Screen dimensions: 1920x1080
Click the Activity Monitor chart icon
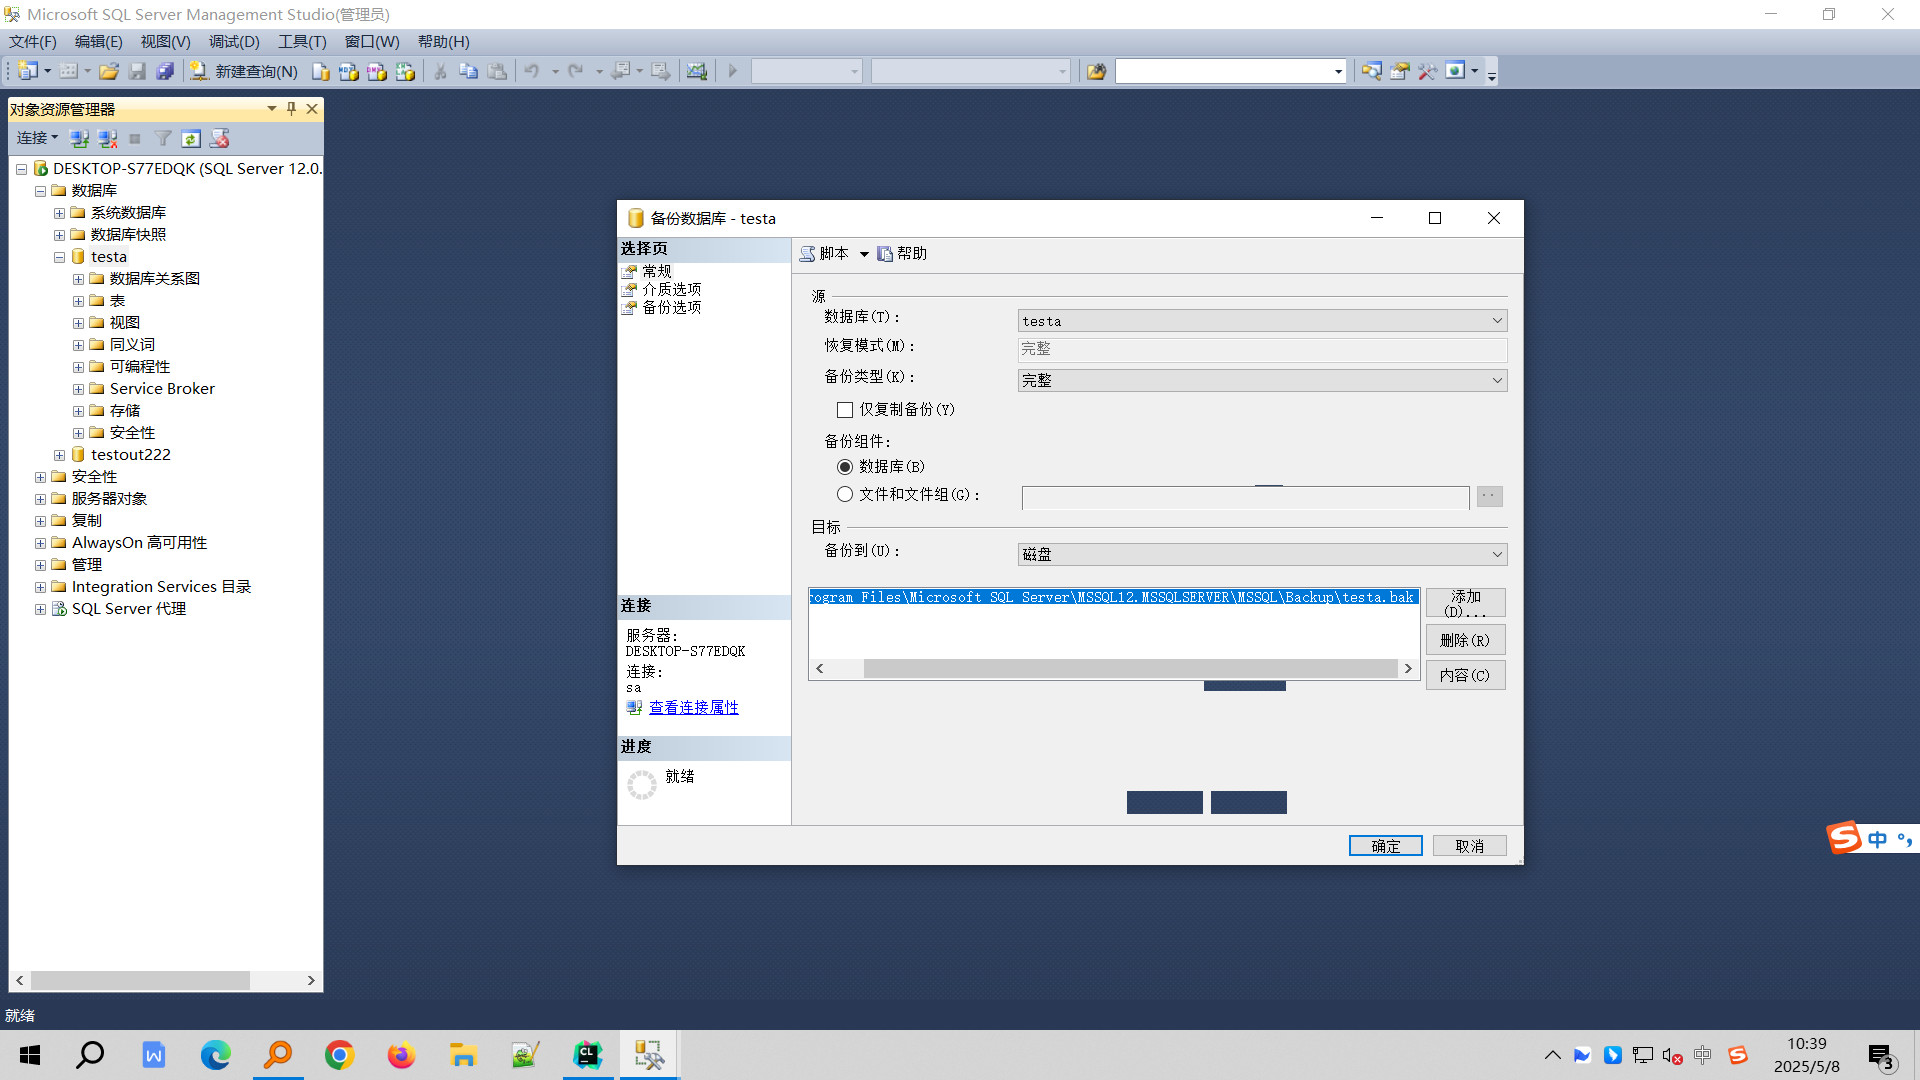(x=697, y=71)
